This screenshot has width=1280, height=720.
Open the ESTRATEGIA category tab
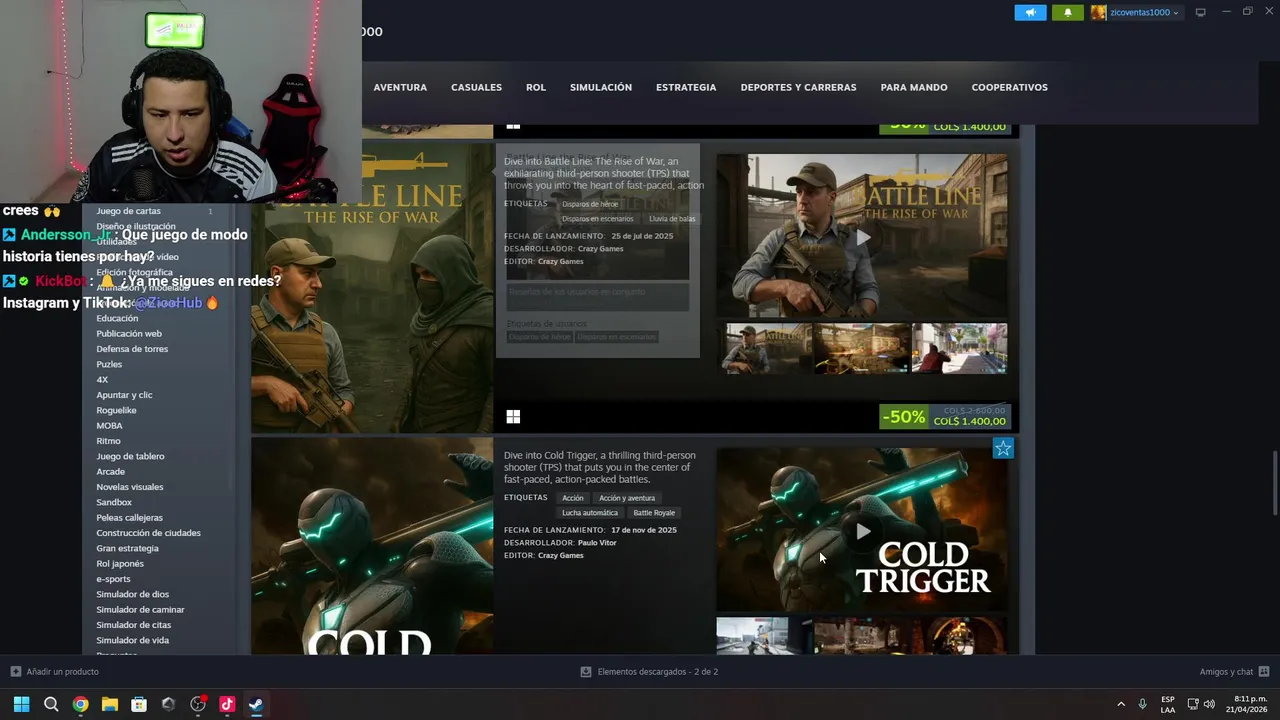click(x=686, y=87)
